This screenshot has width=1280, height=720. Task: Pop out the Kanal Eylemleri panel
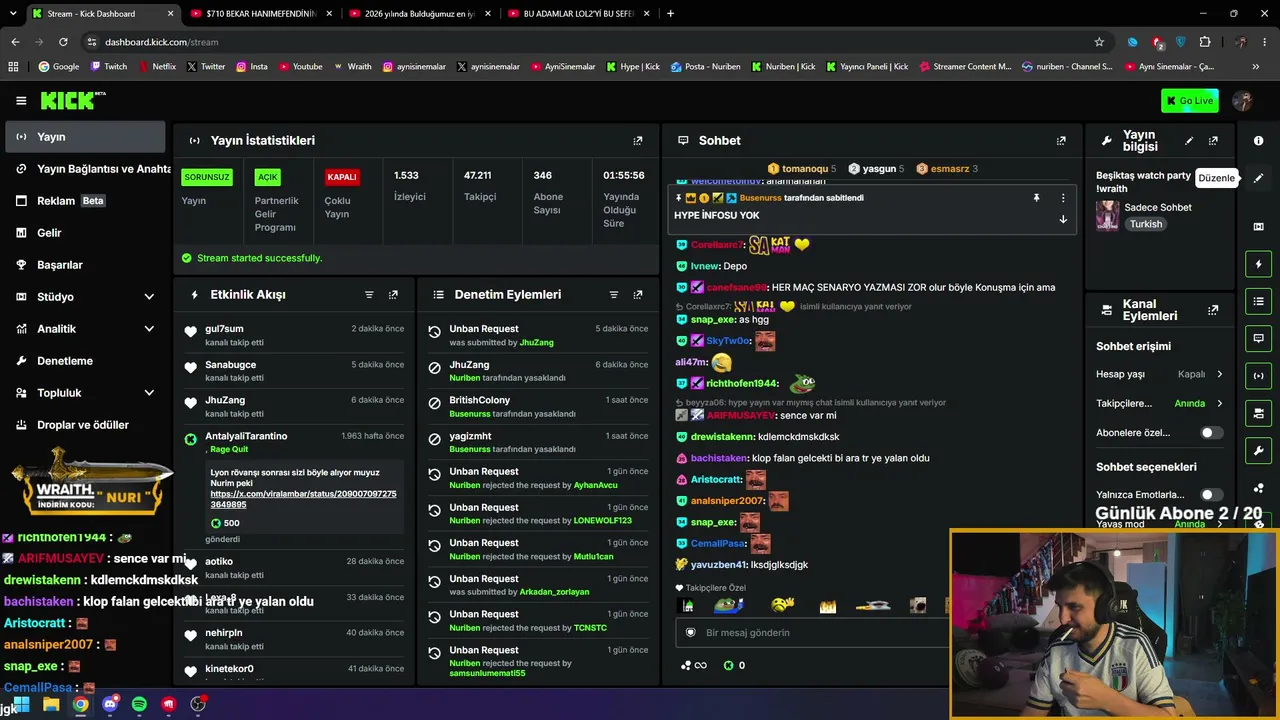click(1213, 310)
